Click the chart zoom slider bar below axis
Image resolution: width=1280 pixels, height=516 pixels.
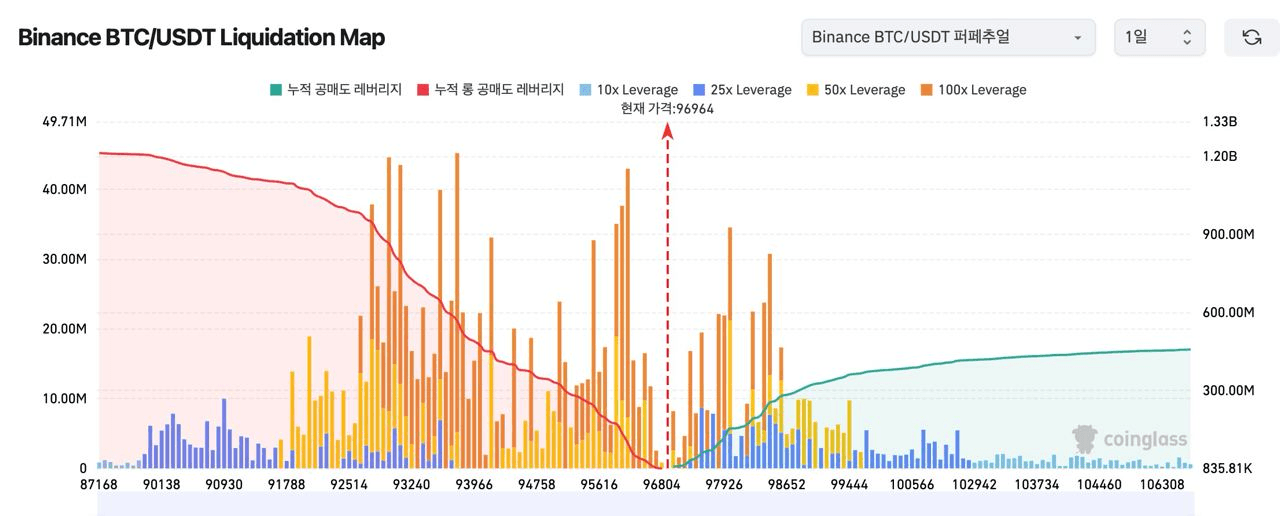pyautogui.click(x=644, y=504)
